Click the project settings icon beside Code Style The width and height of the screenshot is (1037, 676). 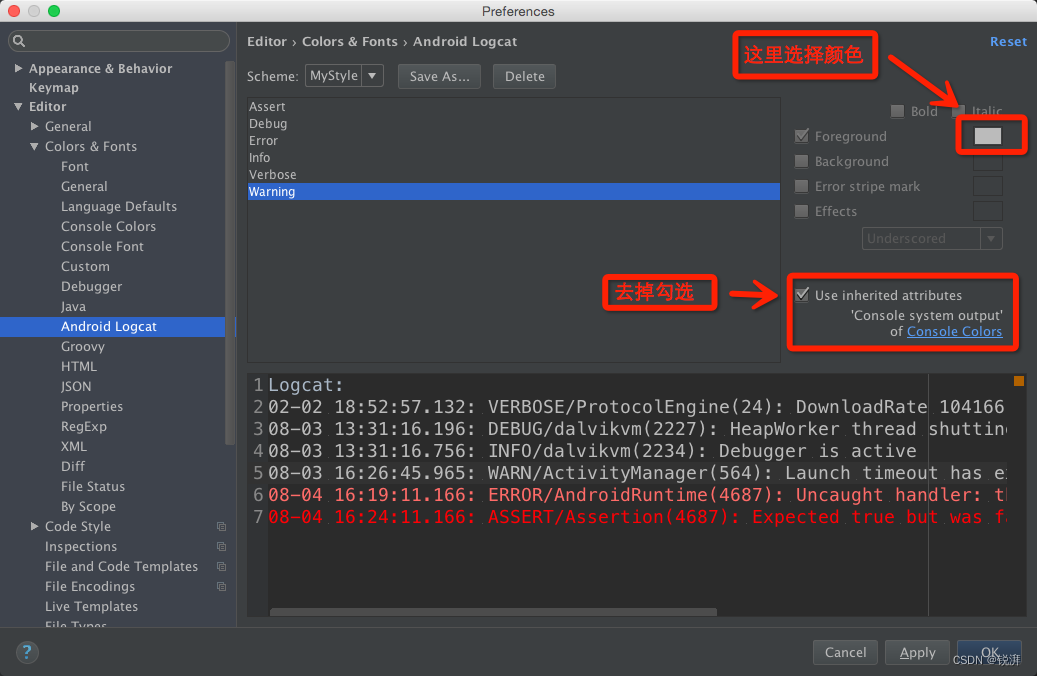click(222, 526)
